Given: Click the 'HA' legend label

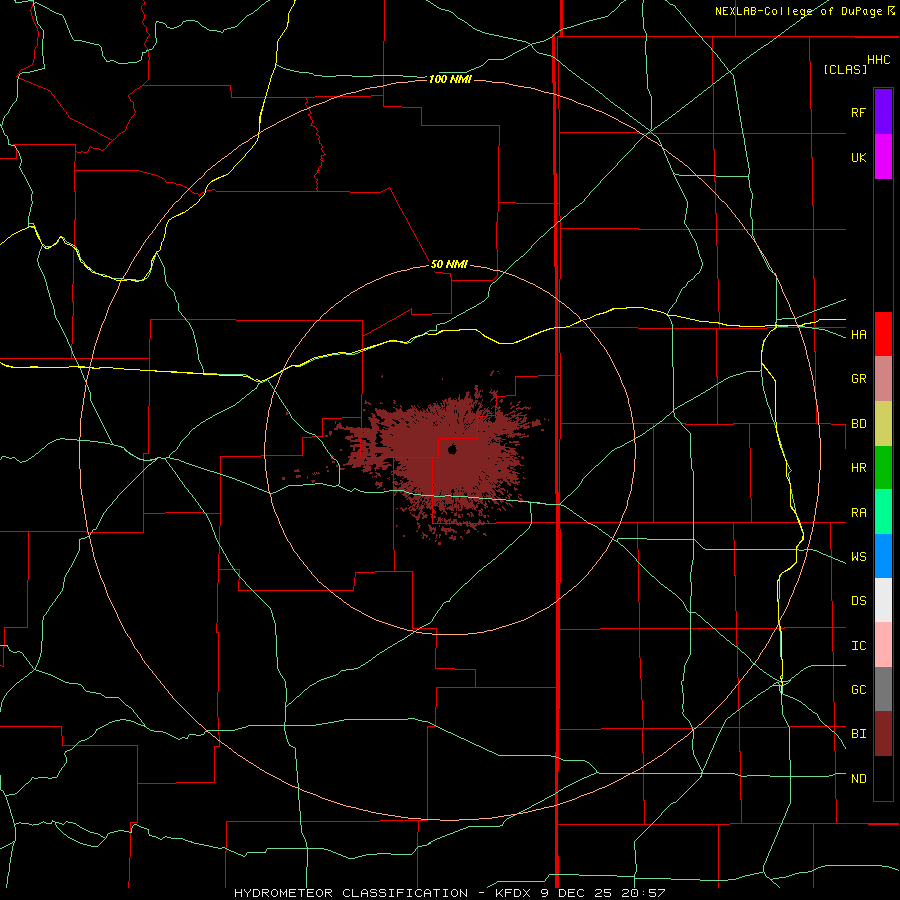Looking at the screenshot, I should [x=858, y=335].
